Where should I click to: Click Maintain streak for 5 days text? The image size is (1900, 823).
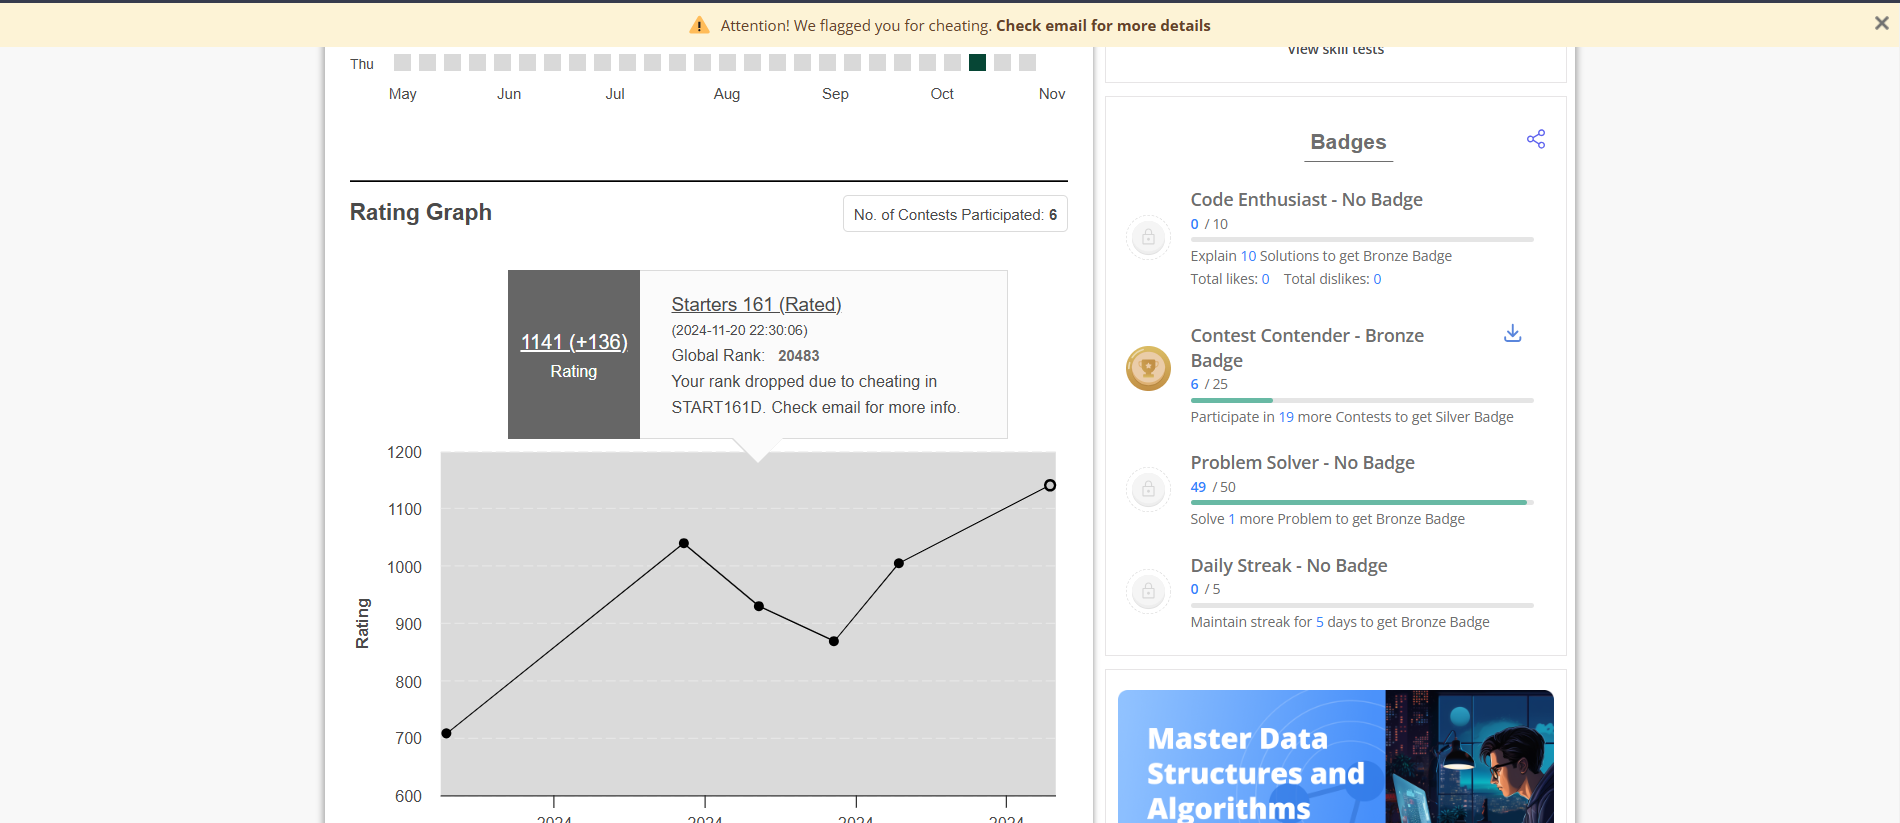1340,622
